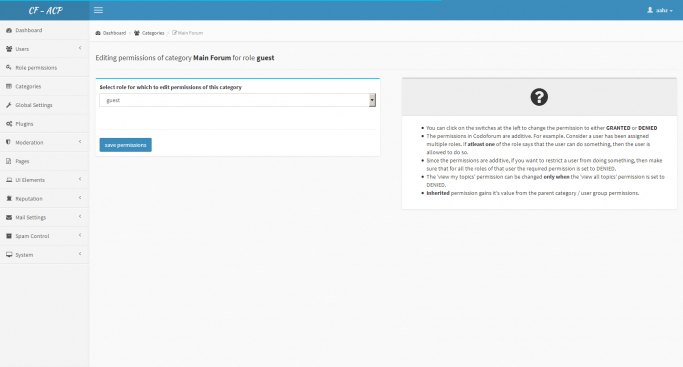Open the guest role selection dropdown
The height and width of the screenshot is (367, 683).
tap(237, 100)
